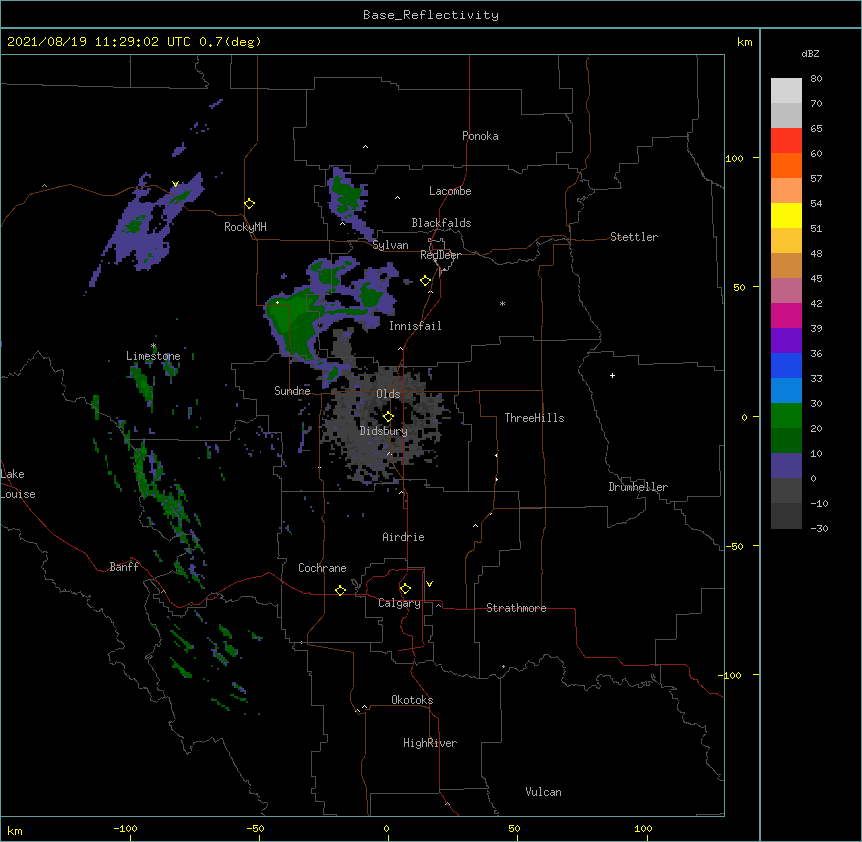Select the dark orange swatch between 60 and 57

786,166
